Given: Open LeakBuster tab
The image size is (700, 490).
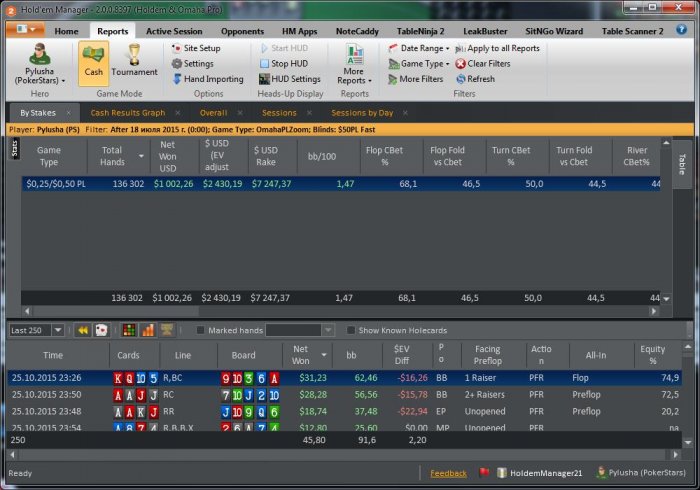Looking at the screenshot, I should point(485,31).
